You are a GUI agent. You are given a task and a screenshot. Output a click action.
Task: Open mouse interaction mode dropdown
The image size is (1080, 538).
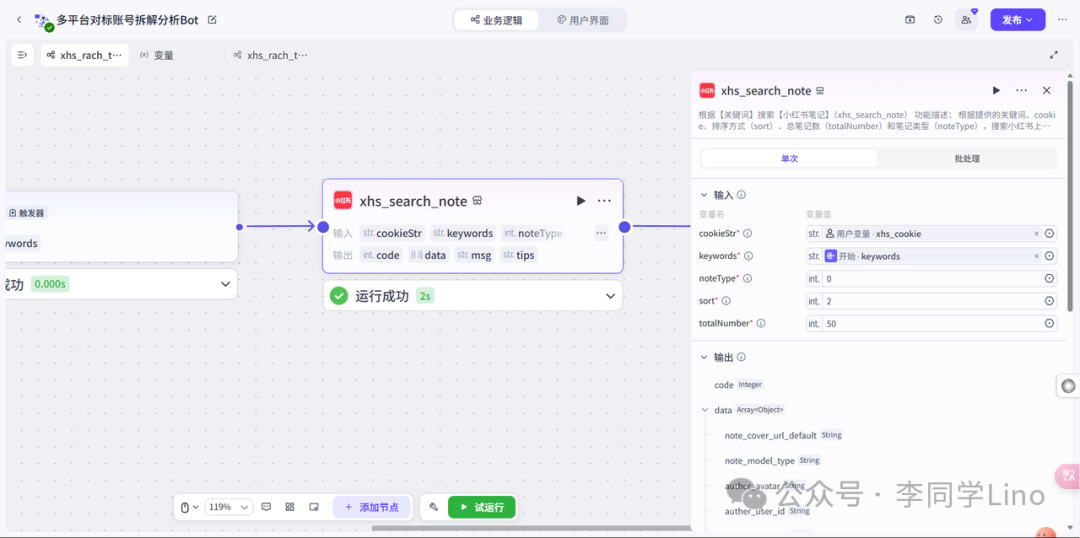coord(189,507)
